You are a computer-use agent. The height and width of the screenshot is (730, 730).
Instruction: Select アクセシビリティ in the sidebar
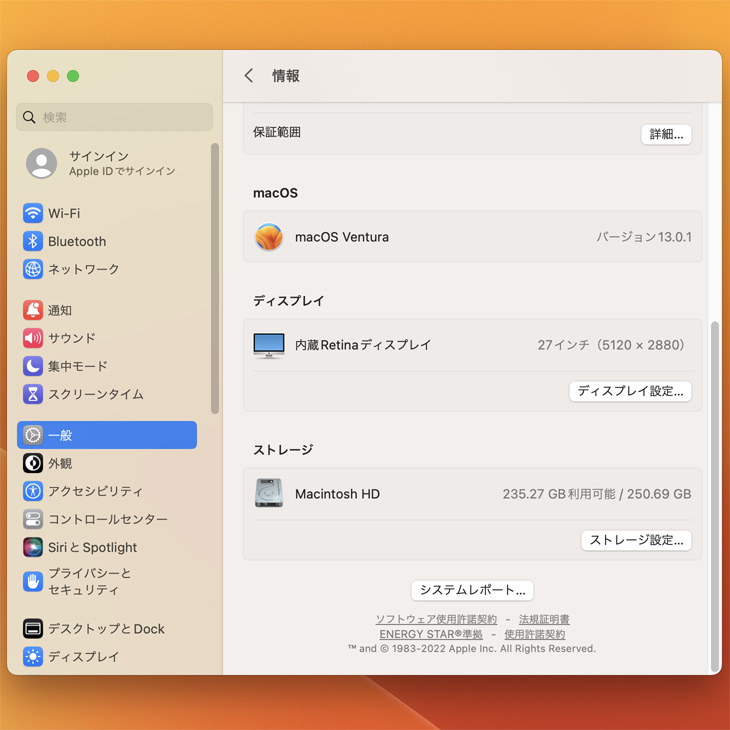click(x=107, y=491)
